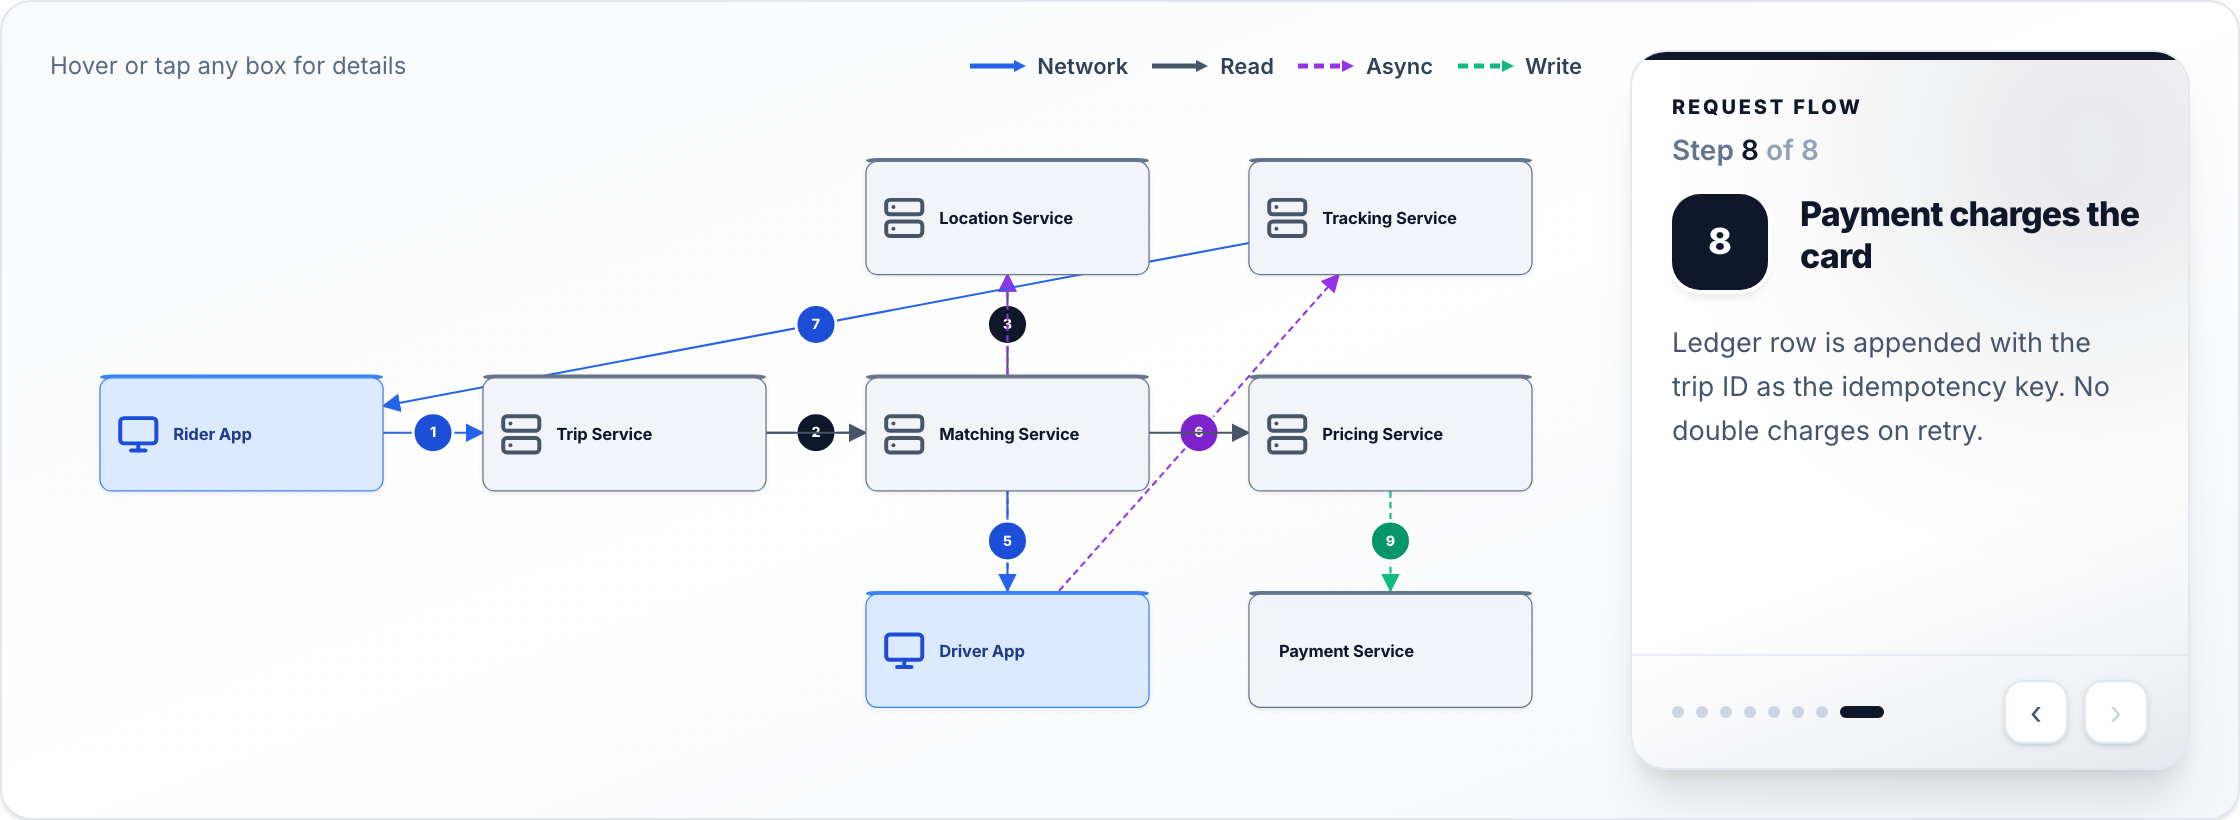The width and height of the screenshot is (2240, 820).
Task: Click the server icon in Tracking Service box
Action: [1287, 218]
